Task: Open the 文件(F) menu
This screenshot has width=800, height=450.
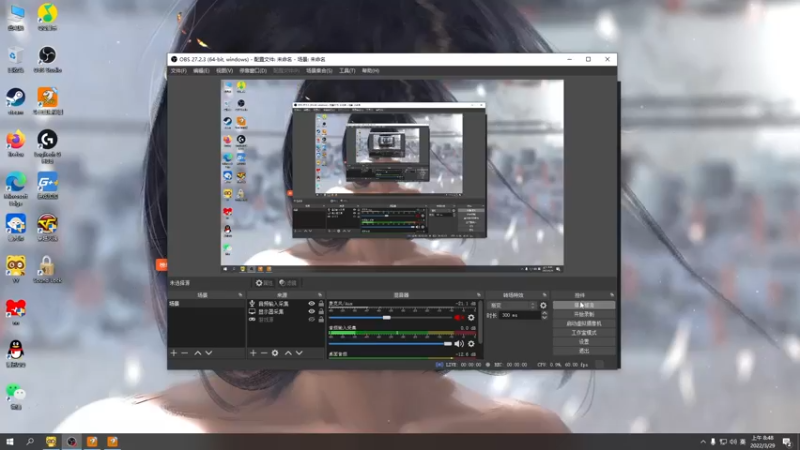Action: coord(179,71)
